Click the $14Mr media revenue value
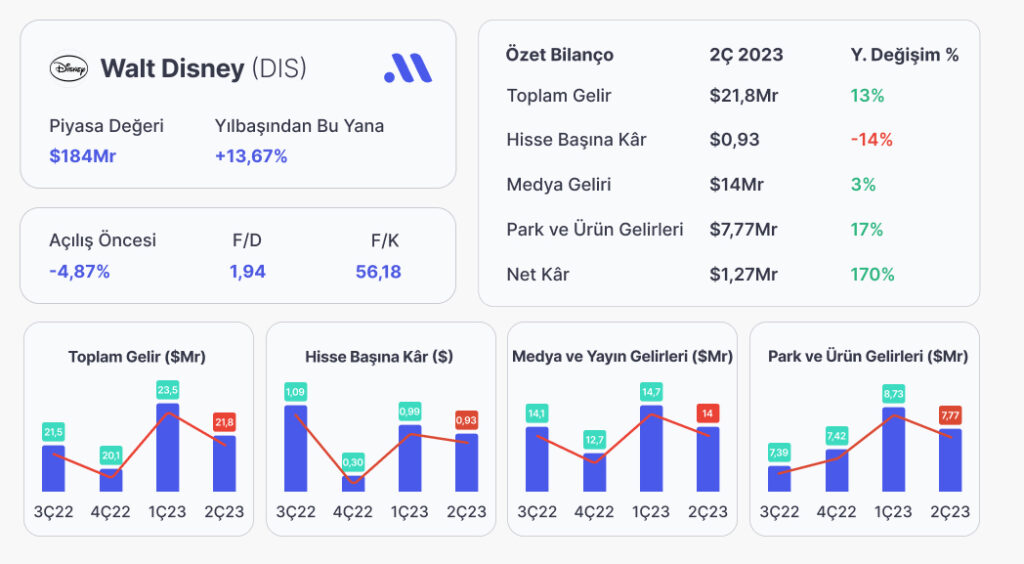This screenshot has width=1024, height=564. pyautogui.click(x=737, y=185)
